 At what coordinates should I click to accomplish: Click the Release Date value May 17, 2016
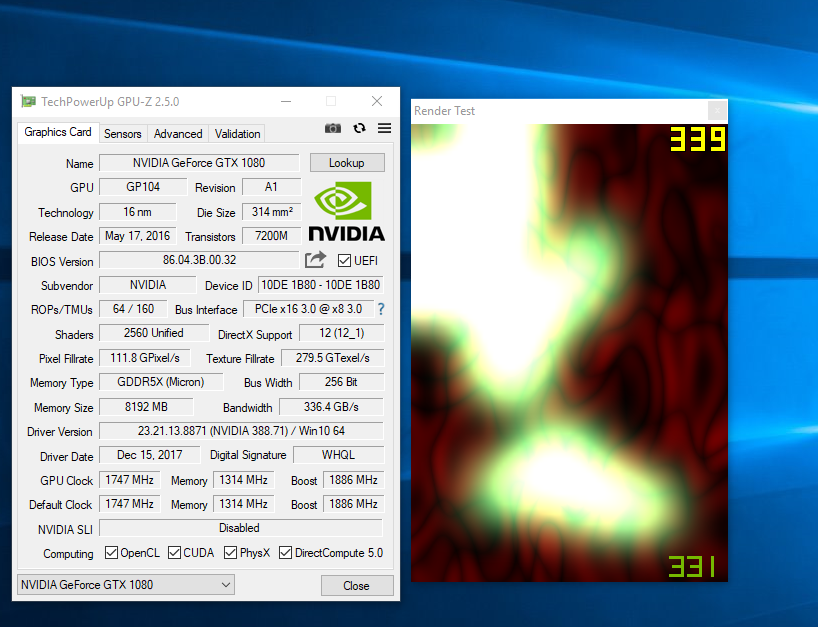[x=138, y=236]
